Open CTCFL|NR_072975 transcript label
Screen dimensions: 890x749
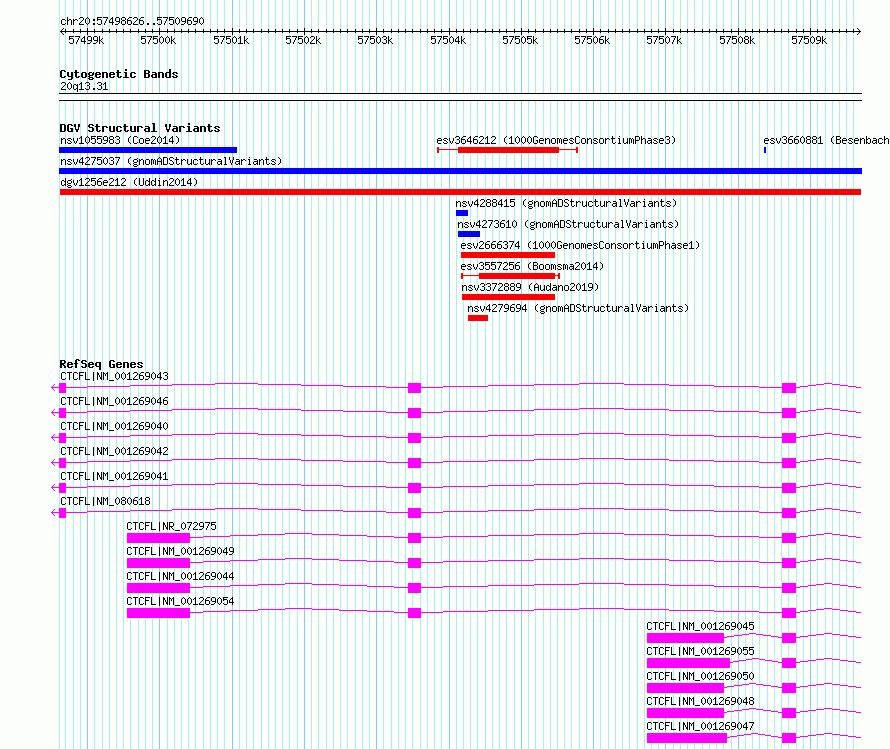[x=171, y=526]
